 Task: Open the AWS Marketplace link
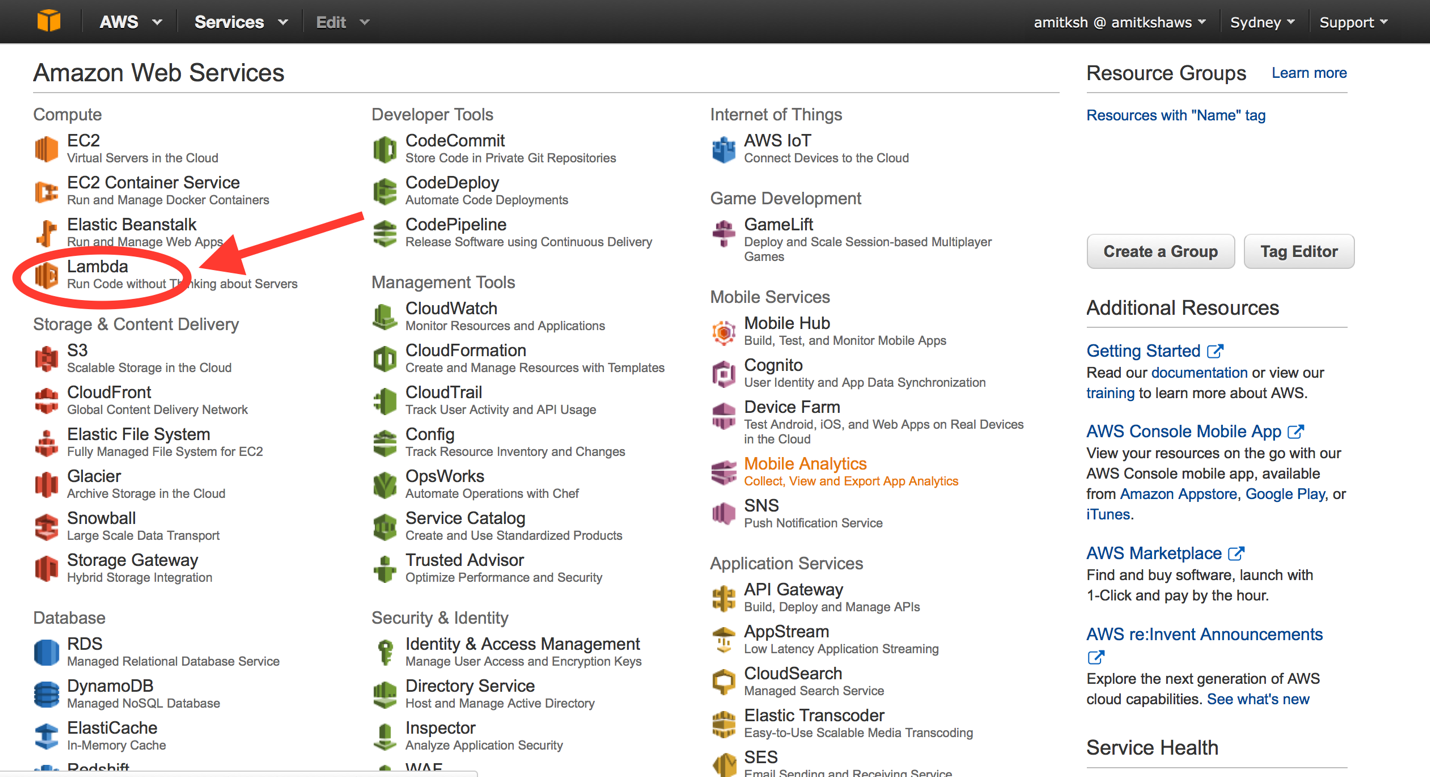1165,553
